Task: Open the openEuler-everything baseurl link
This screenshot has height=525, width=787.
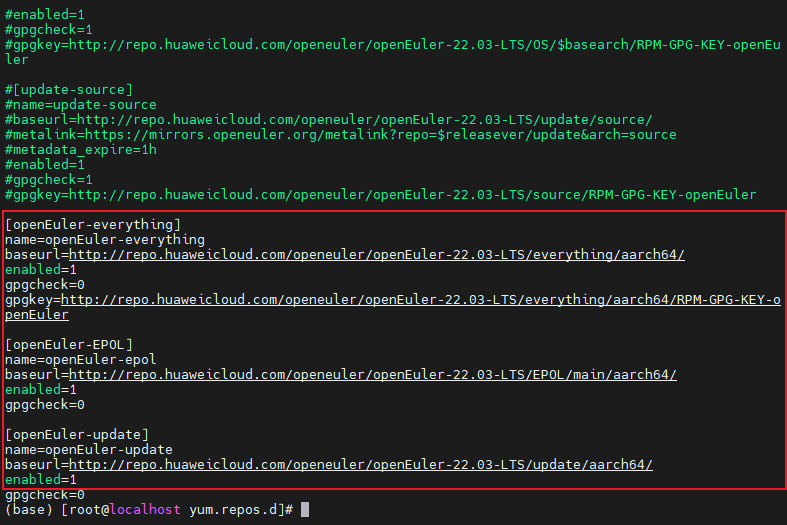Action: pyautogui.click(x=376, y=255)
